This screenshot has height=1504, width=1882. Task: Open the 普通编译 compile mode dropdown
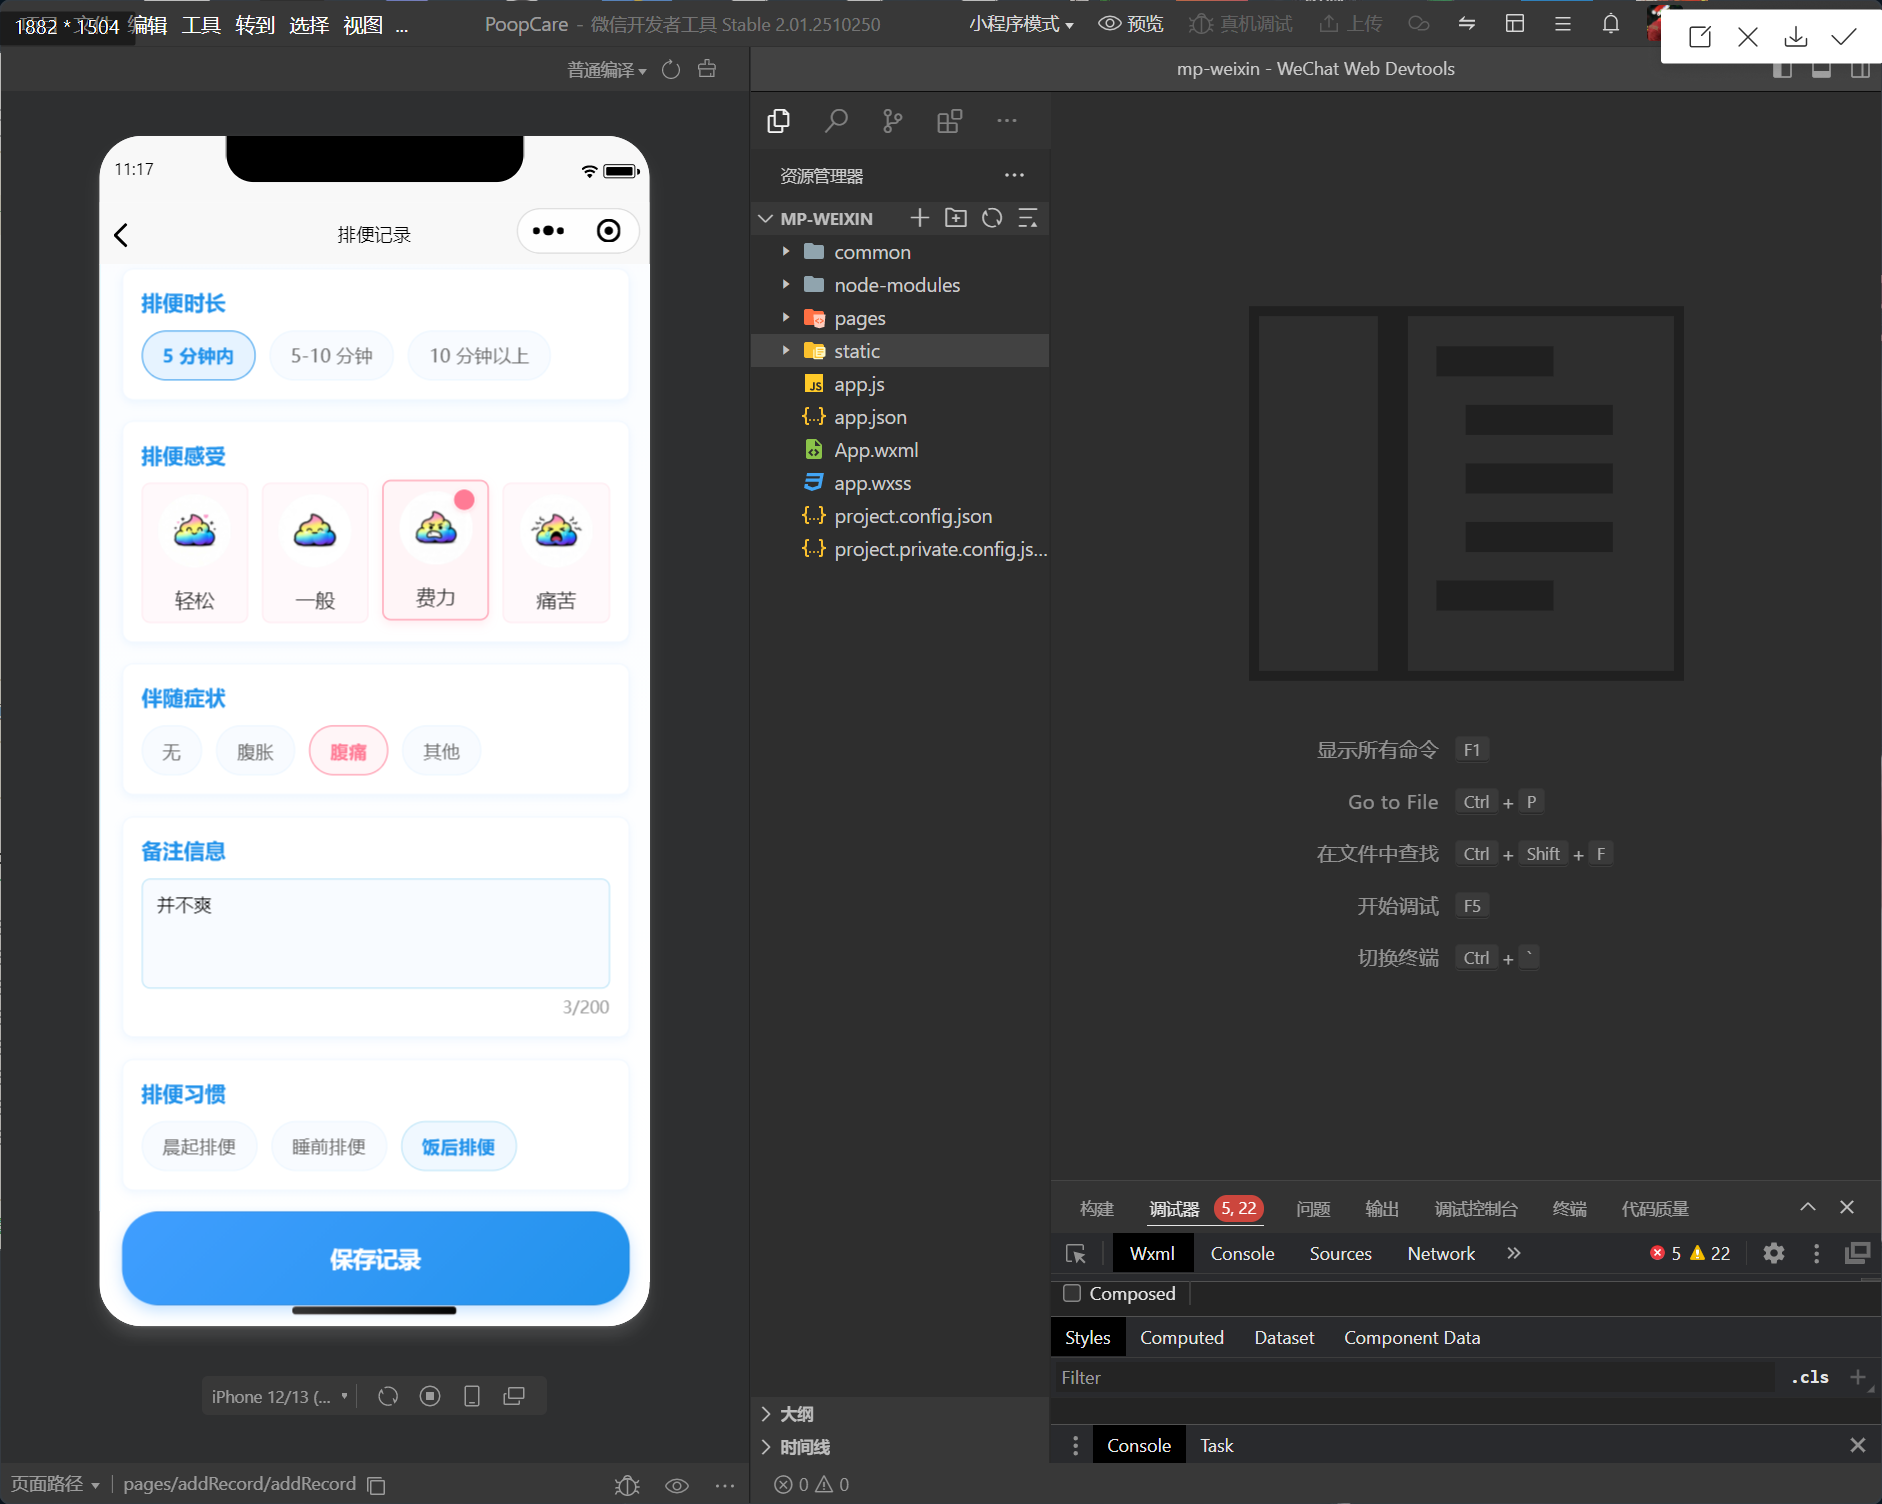pos(606,69)
